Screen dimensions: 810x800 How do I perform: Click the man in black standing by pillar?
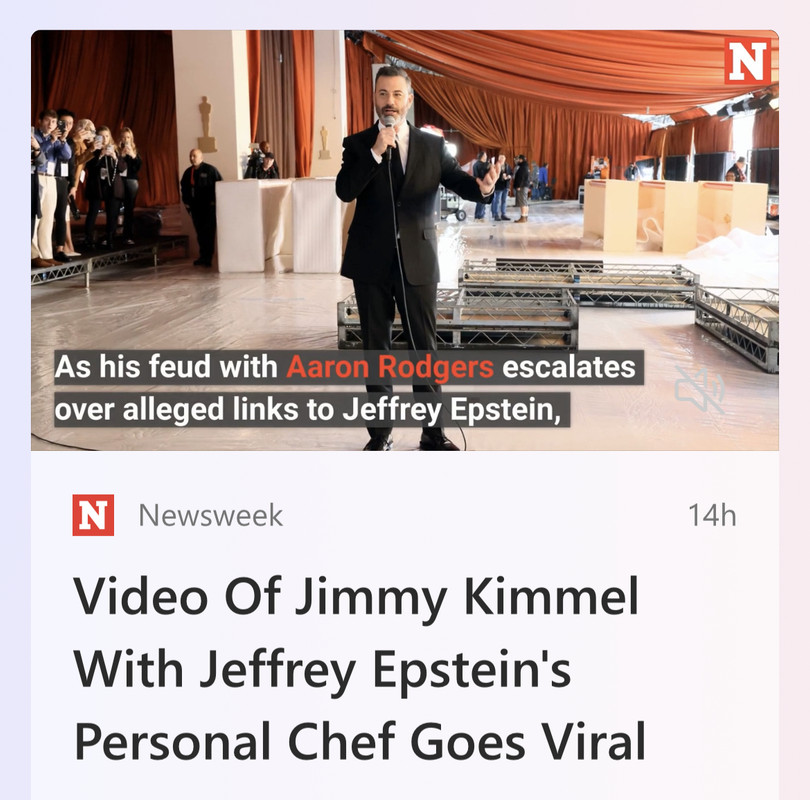coord(200,207)
